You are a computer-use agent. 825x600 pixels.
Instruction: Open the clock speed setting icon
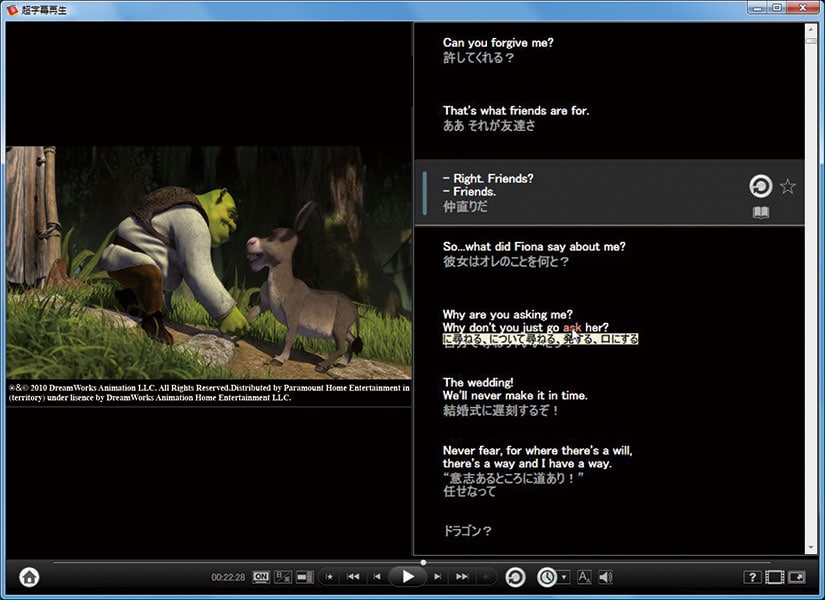tap(547, 577)
